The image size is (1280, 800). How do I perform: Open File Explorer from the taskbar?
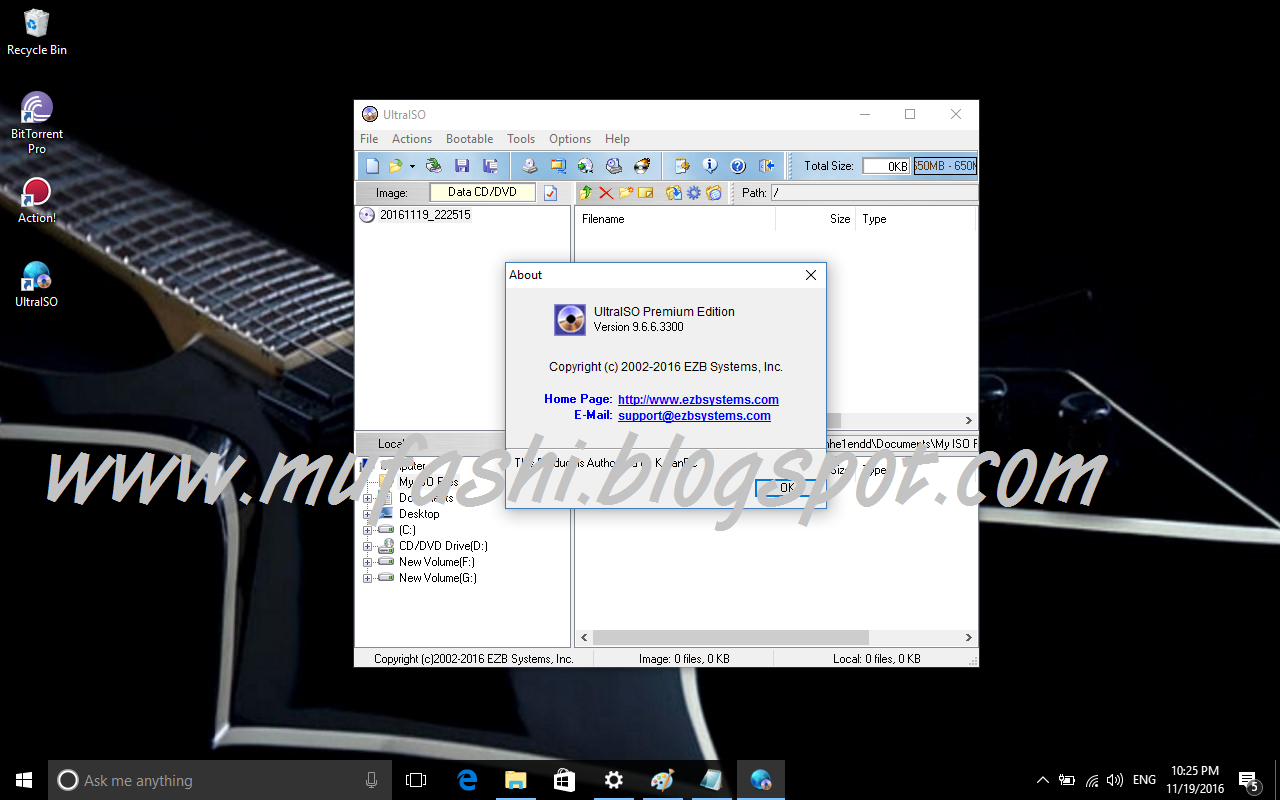coord(516,780)
